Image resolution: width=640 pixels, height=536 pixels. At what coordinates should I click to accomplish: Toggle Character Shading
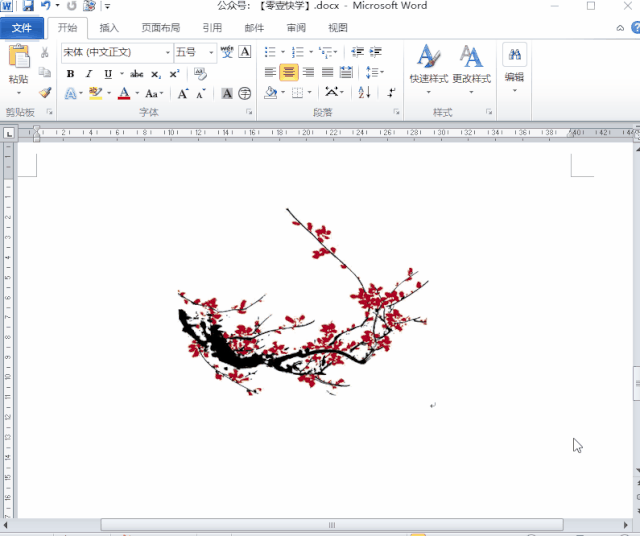pyautogui.click(x=227, y=93)
